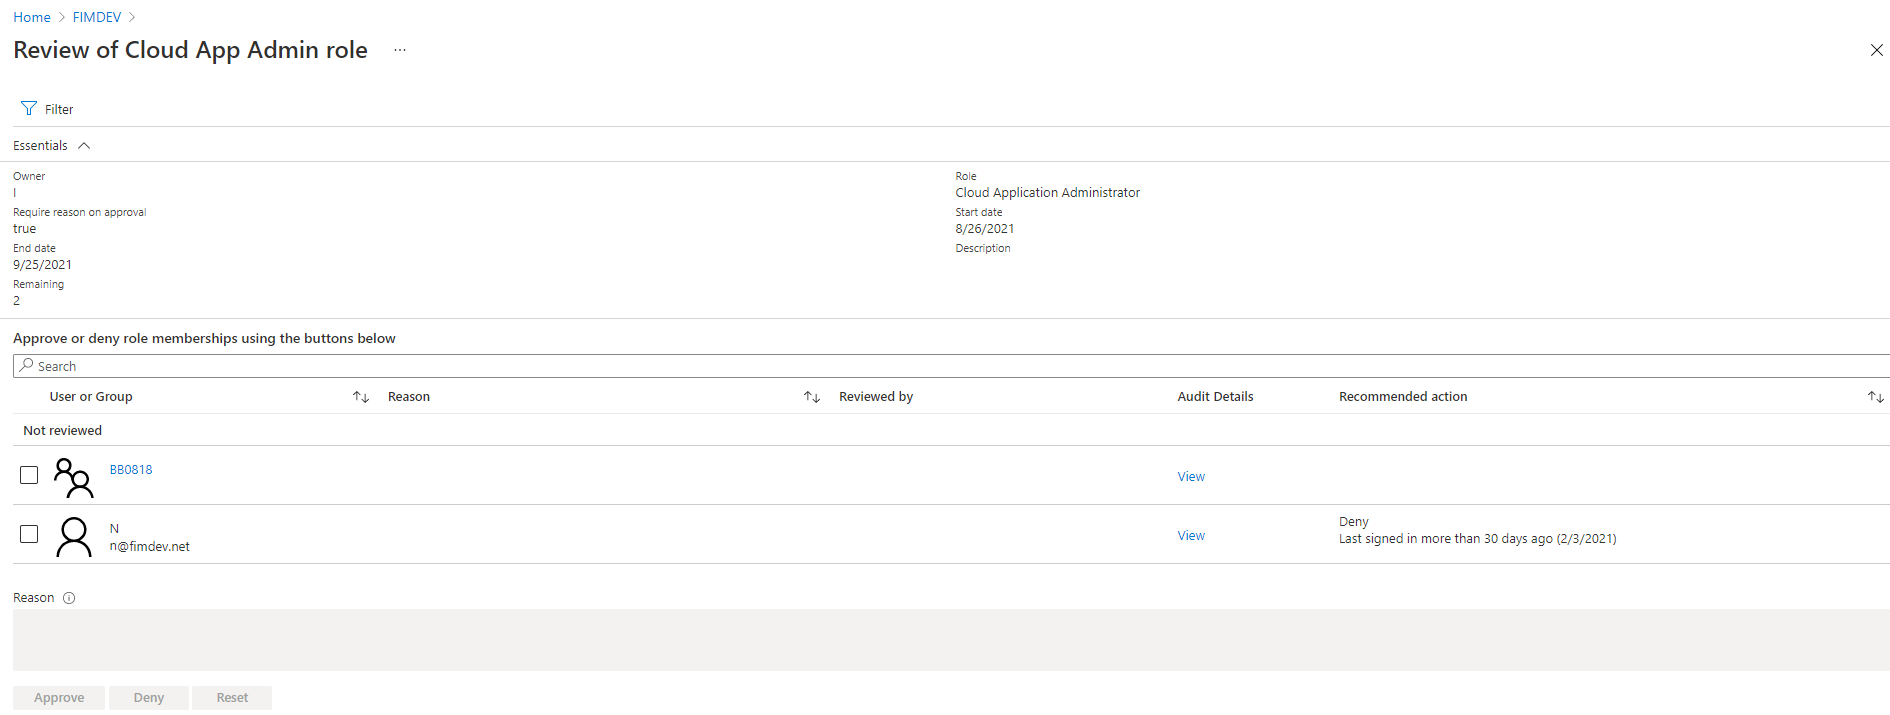Select the checkbox for n@fimdev.net
This screenshot has height=715, width=1890.
[29, 534]
